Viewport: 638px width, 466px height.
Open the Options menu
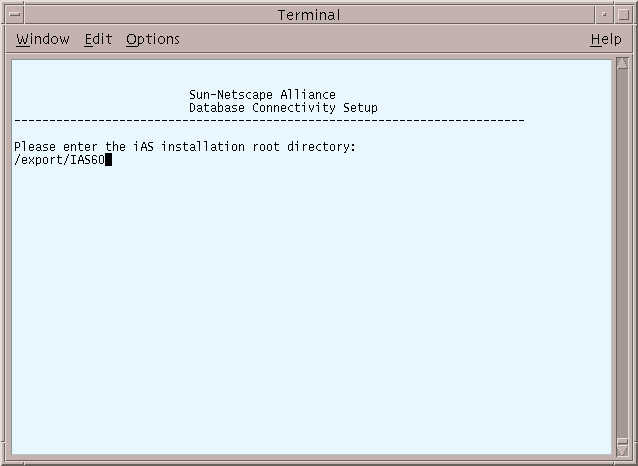[x=153, y=39]
